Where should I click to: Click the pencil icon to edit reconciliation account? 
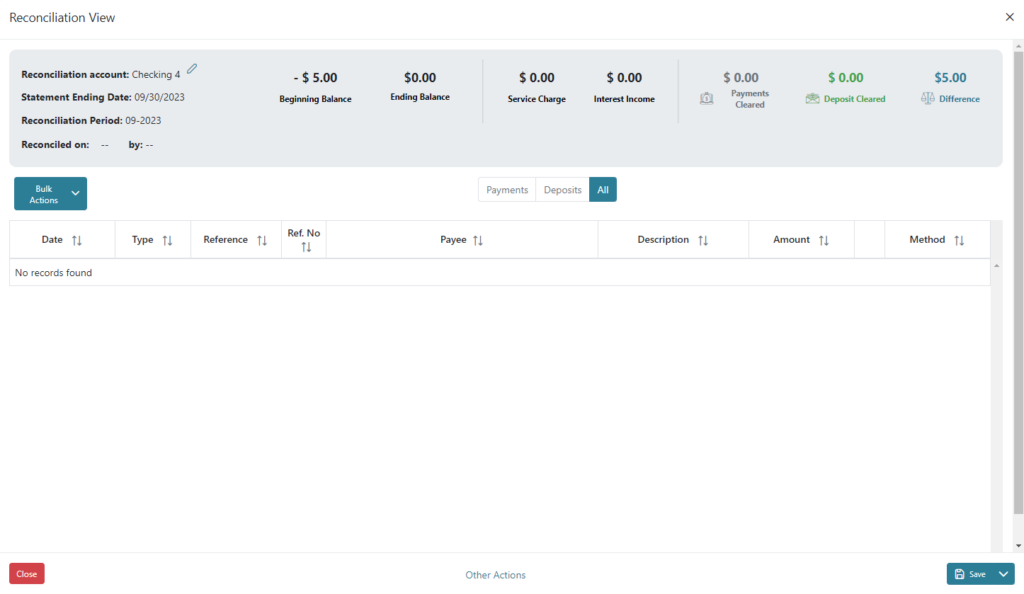pyautogui.click(x=190, y=68)
